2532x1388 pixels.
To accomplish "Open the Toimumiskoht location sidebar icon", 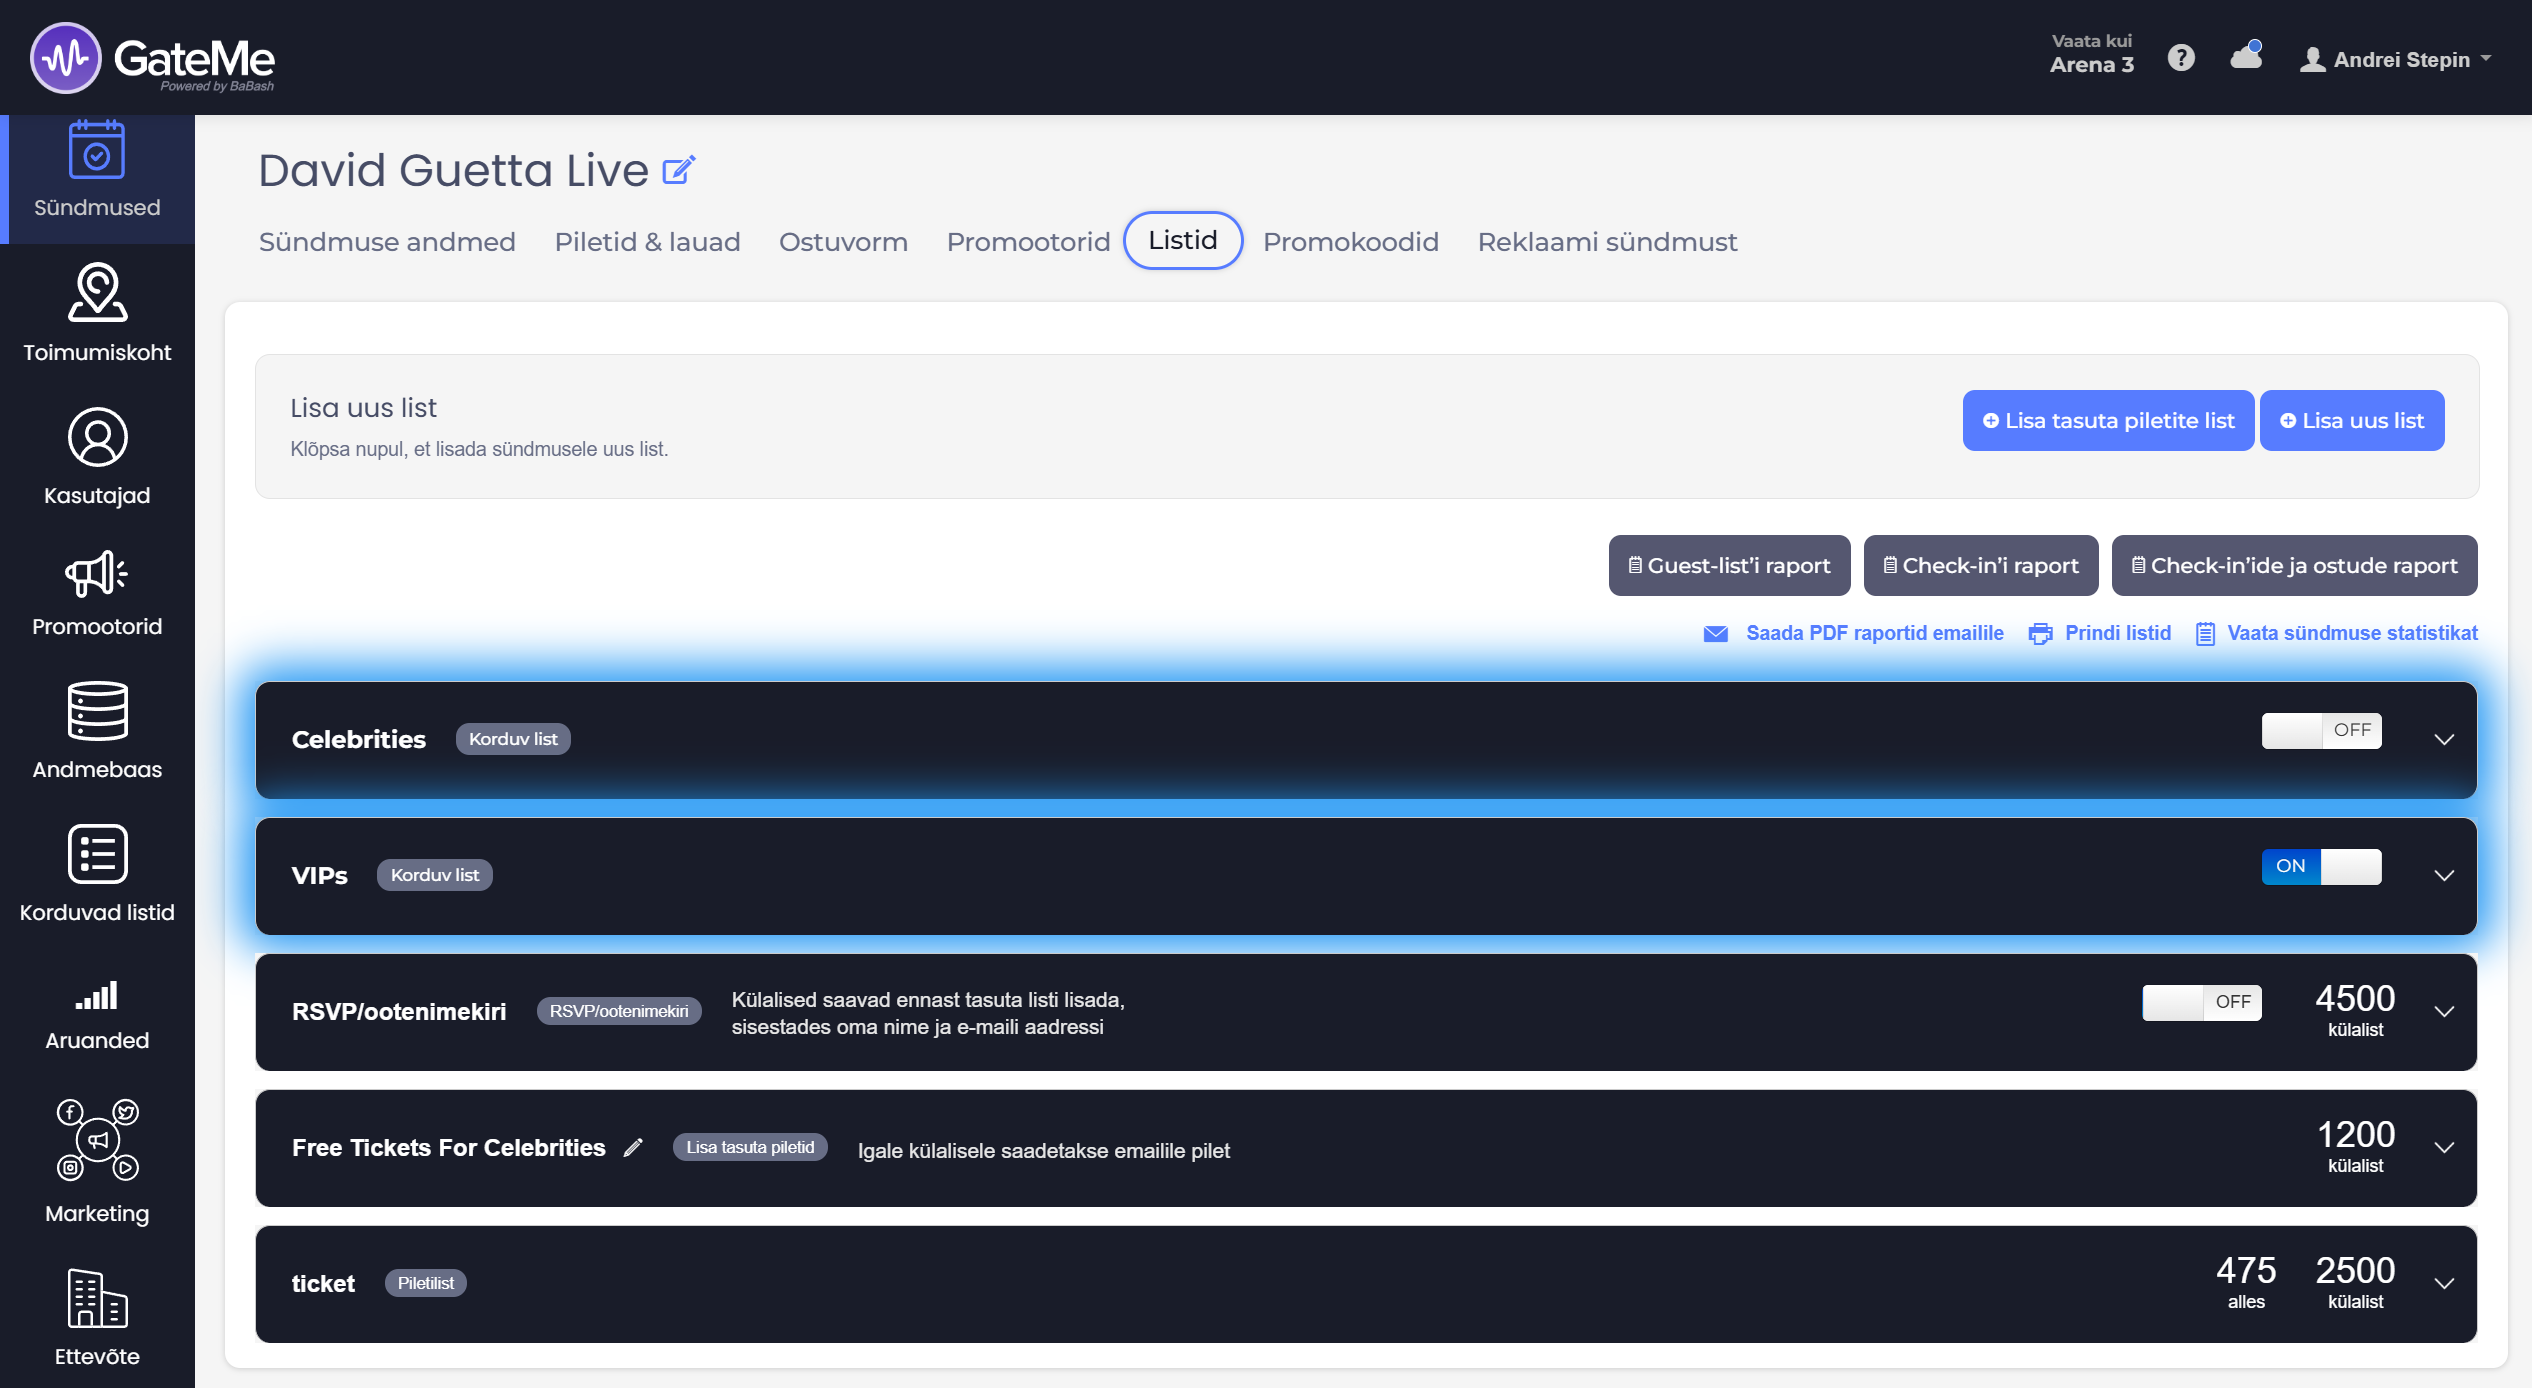I will (97, 292).
